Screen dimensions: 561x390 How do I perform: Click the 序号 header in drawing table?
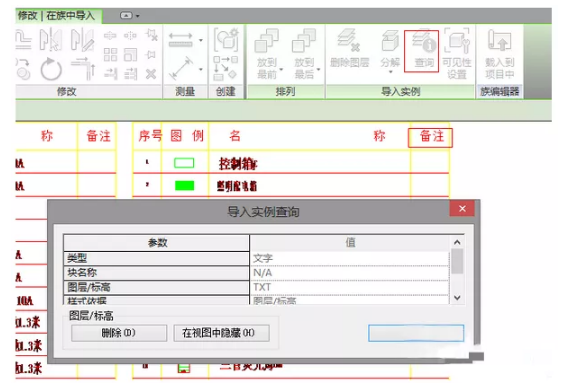150,136
